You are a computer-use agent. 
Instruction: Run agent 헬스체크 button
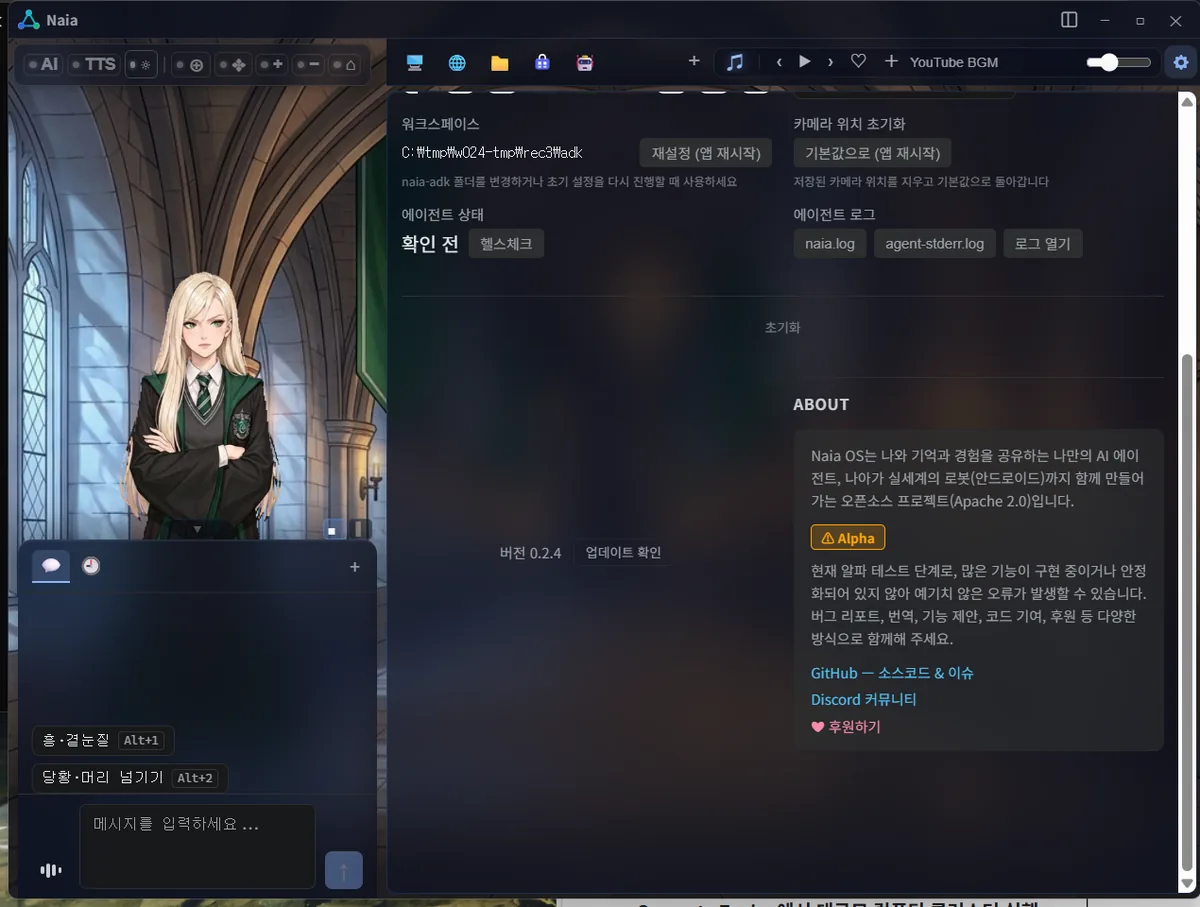(506, 244)
